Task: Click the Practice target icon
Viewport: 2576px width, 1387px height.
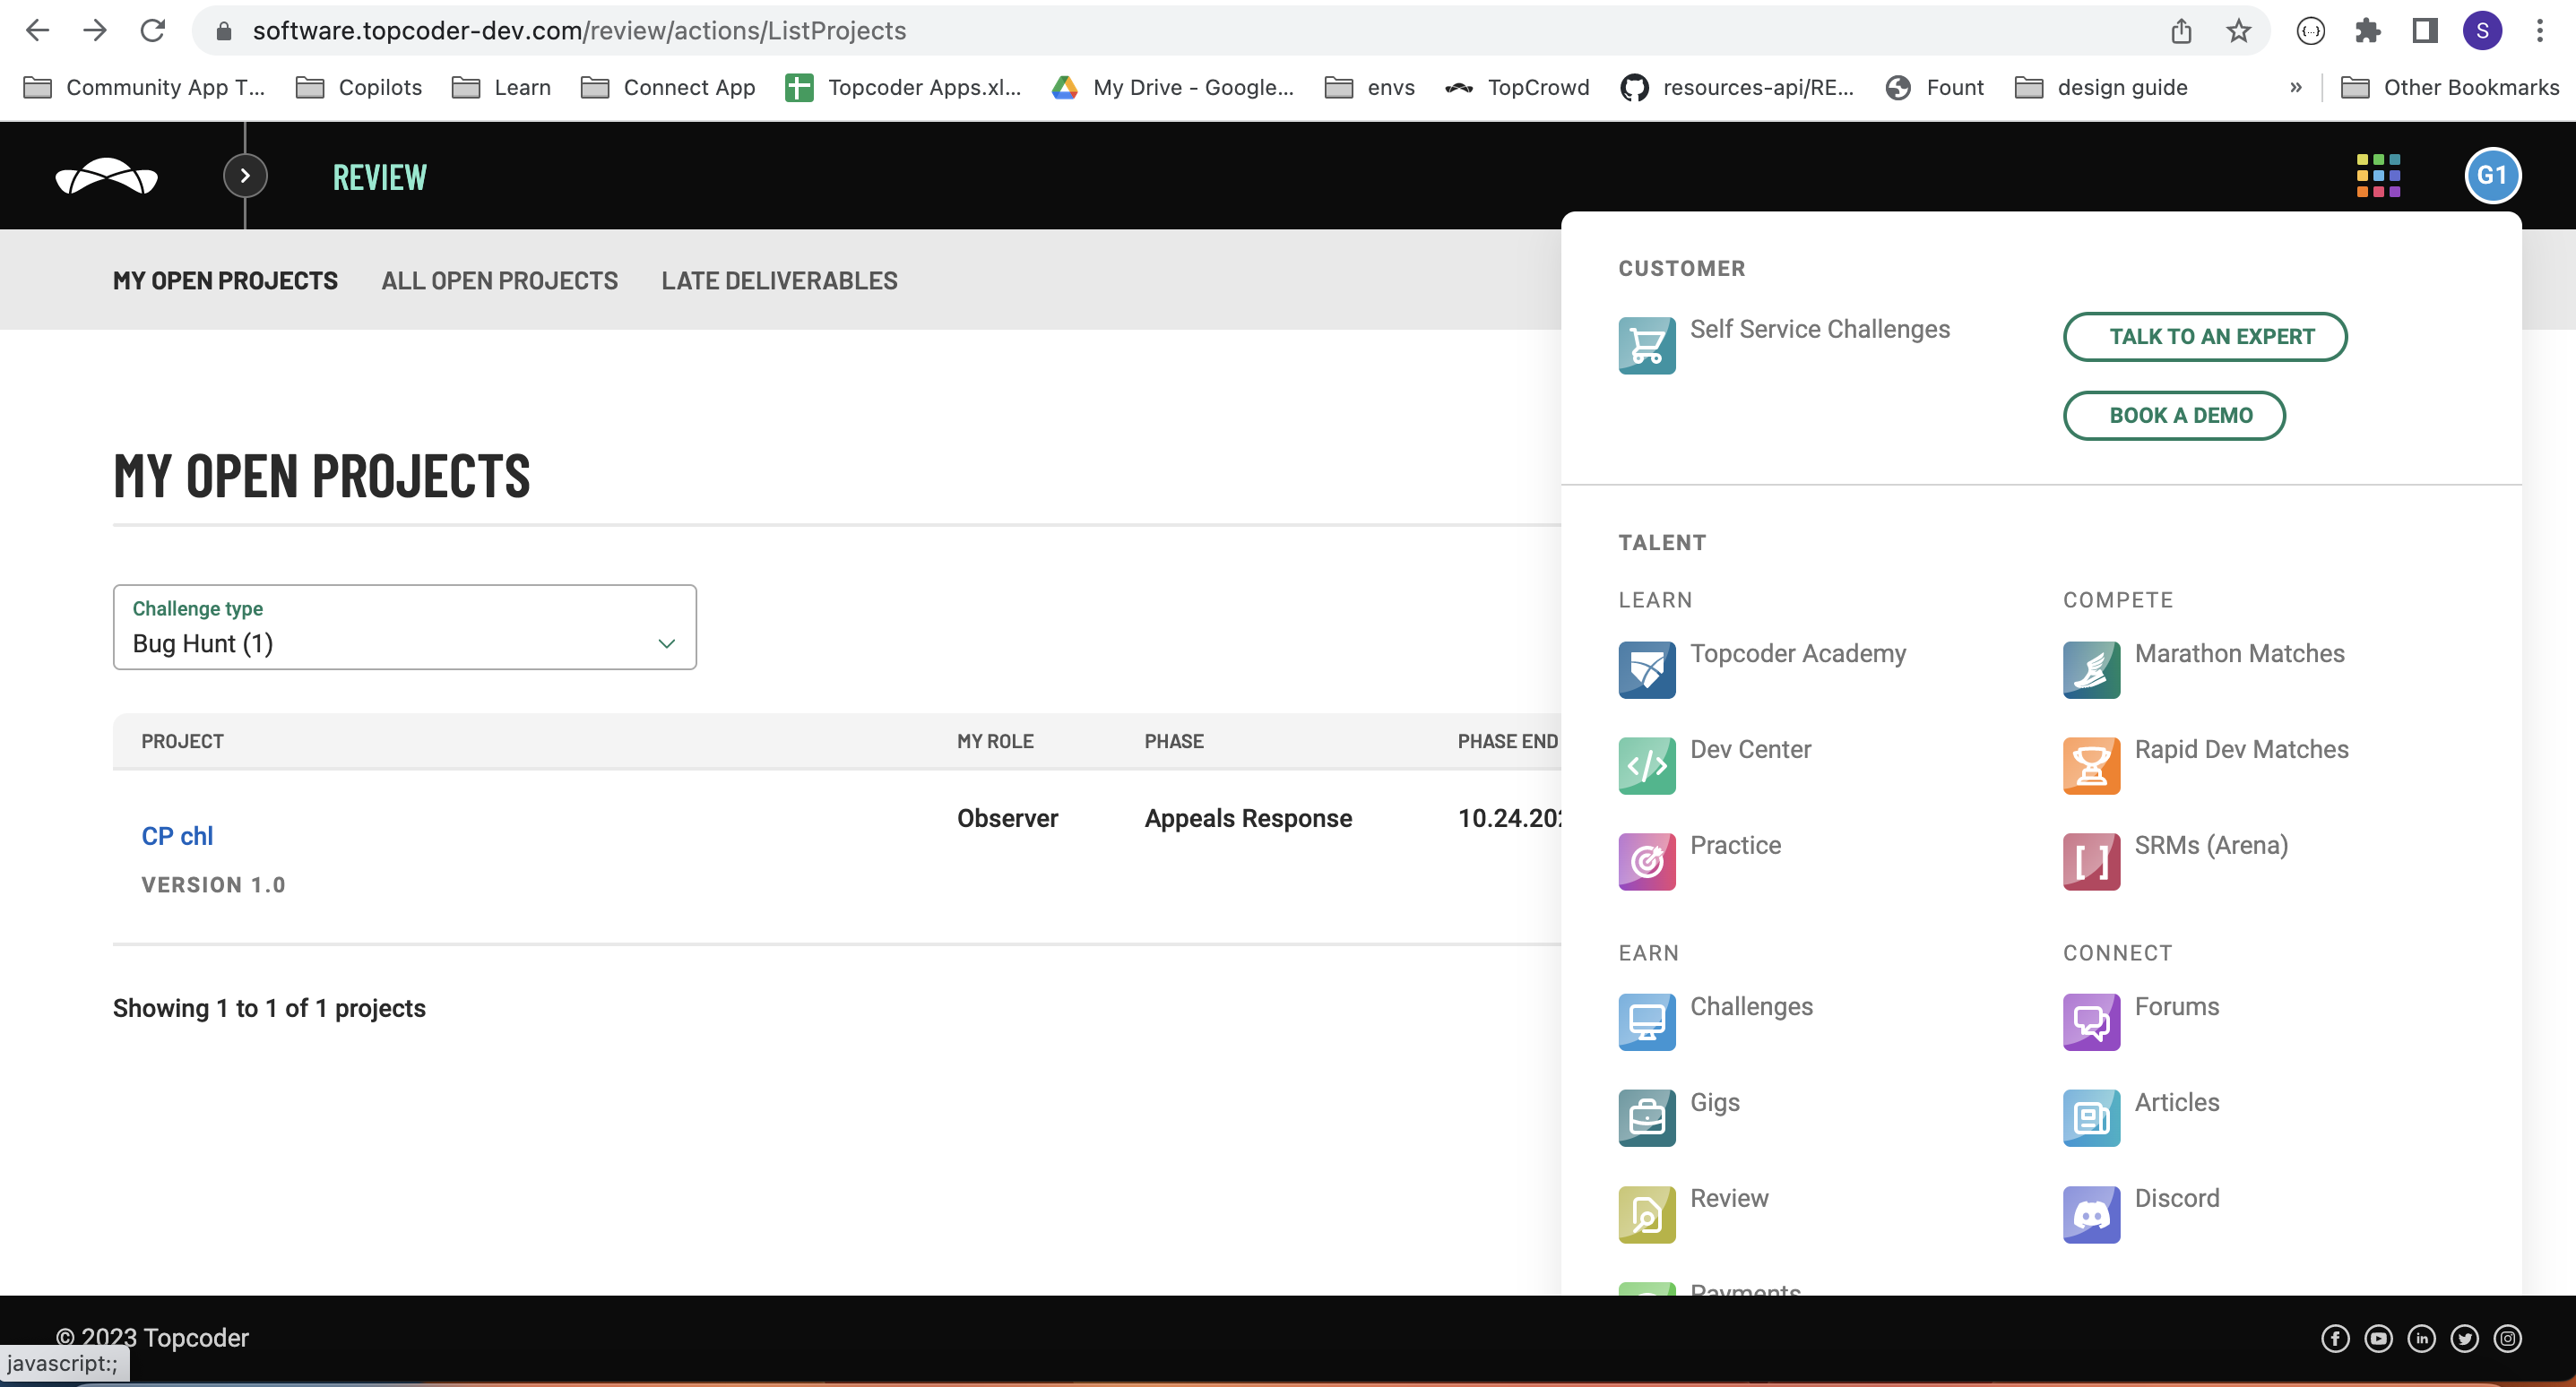Action: pyautogui.click(x=1646, y=862)
